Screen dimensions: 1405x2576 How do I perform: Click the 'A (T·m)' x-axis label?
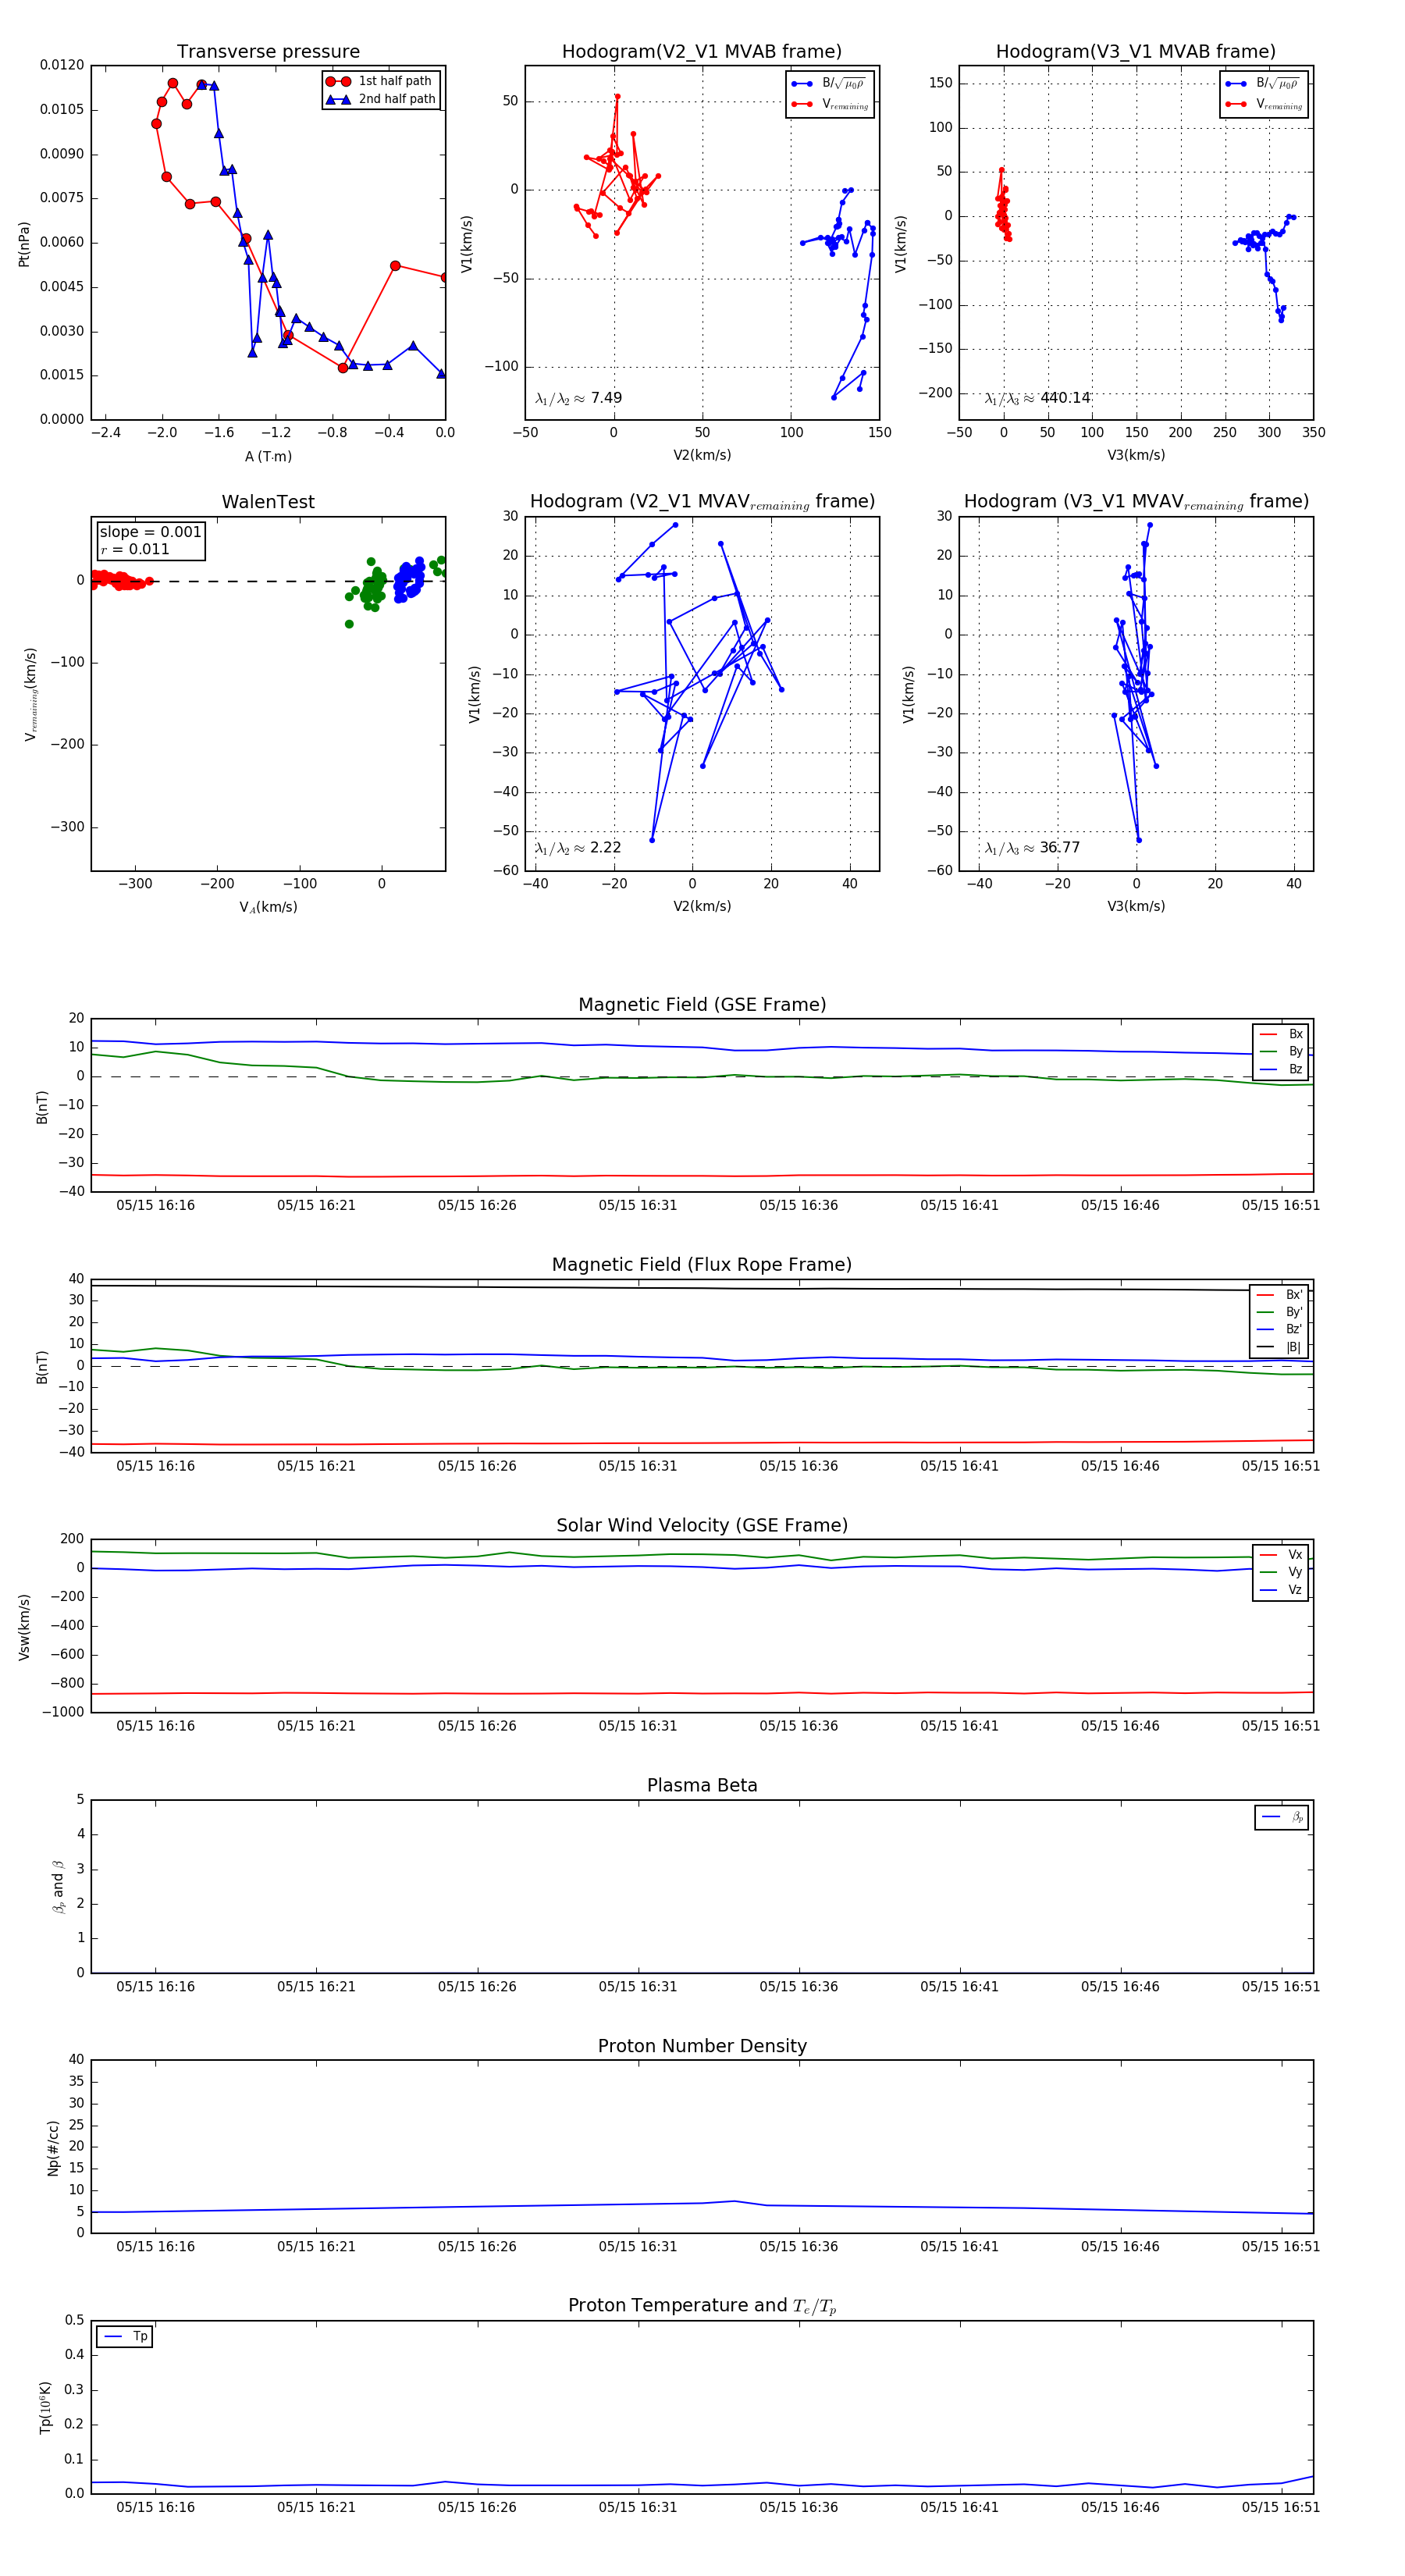268,456
